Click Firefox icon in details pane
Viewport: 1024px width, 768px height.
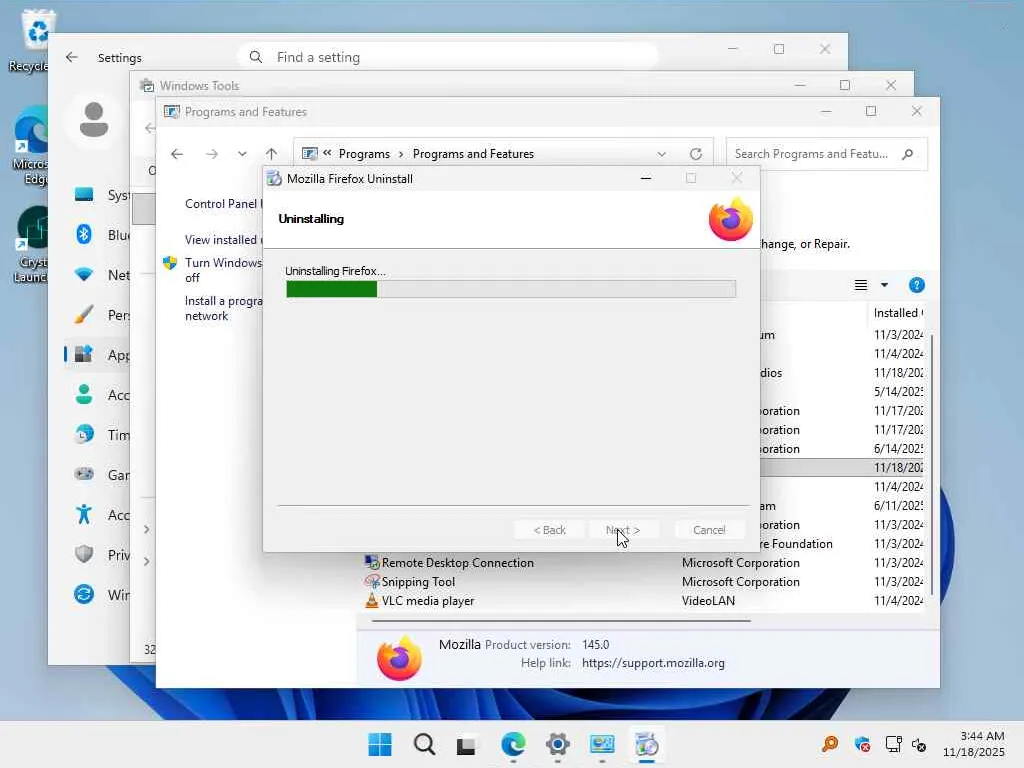399,658
